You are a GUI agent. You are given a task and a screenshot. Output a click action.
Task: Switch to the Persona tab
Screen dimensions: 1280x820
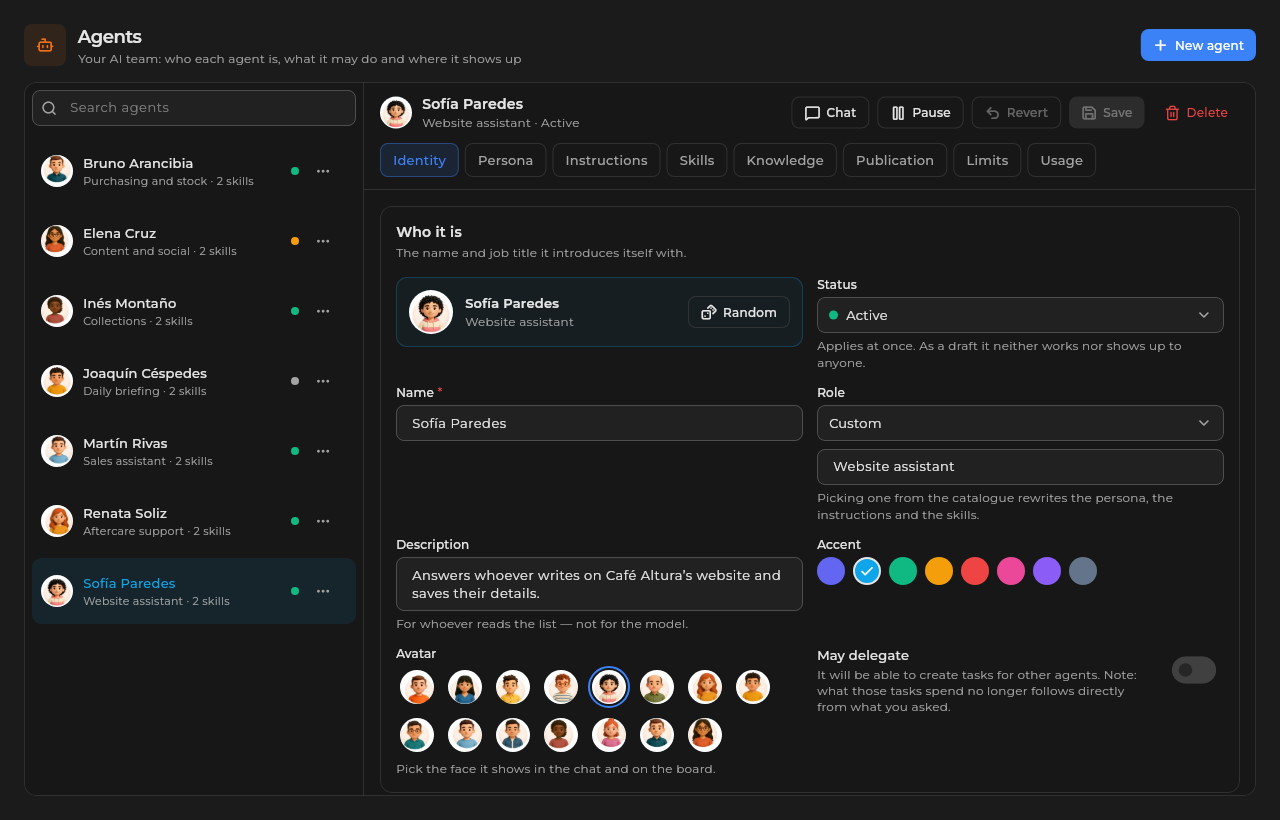(505, 160)
